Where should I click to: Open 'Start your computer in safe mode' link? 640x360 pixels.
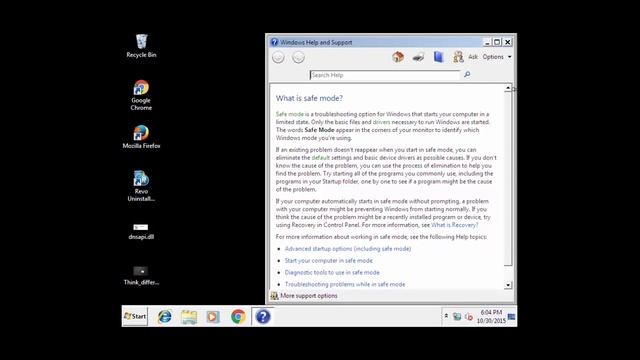[x=329, y=260]
